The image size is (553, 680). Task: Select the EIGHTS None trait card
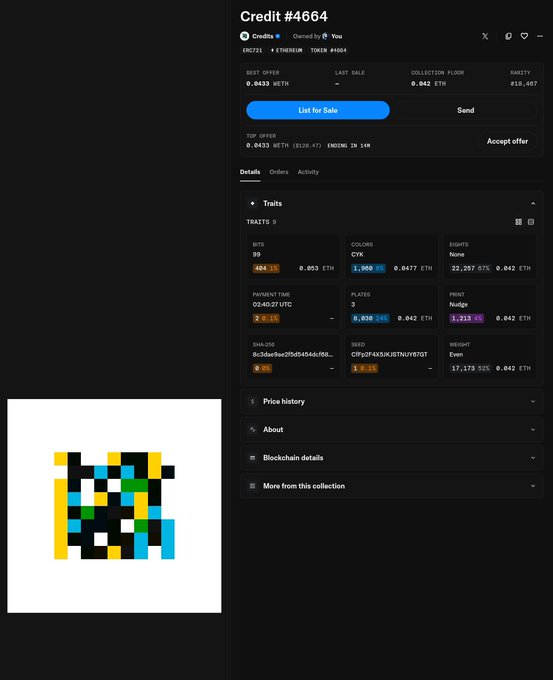click(x=490, y=257)
